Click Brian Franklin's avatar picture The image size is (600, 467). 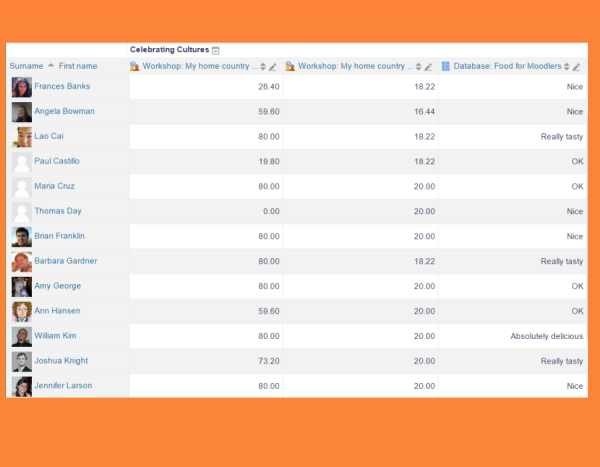click(x=21, y=237)
